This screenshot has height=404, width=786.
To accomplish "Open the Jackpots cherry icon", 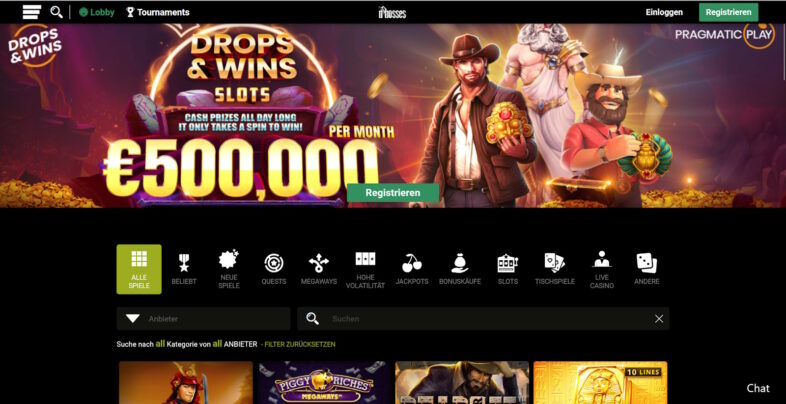I will tap(412, 263).
